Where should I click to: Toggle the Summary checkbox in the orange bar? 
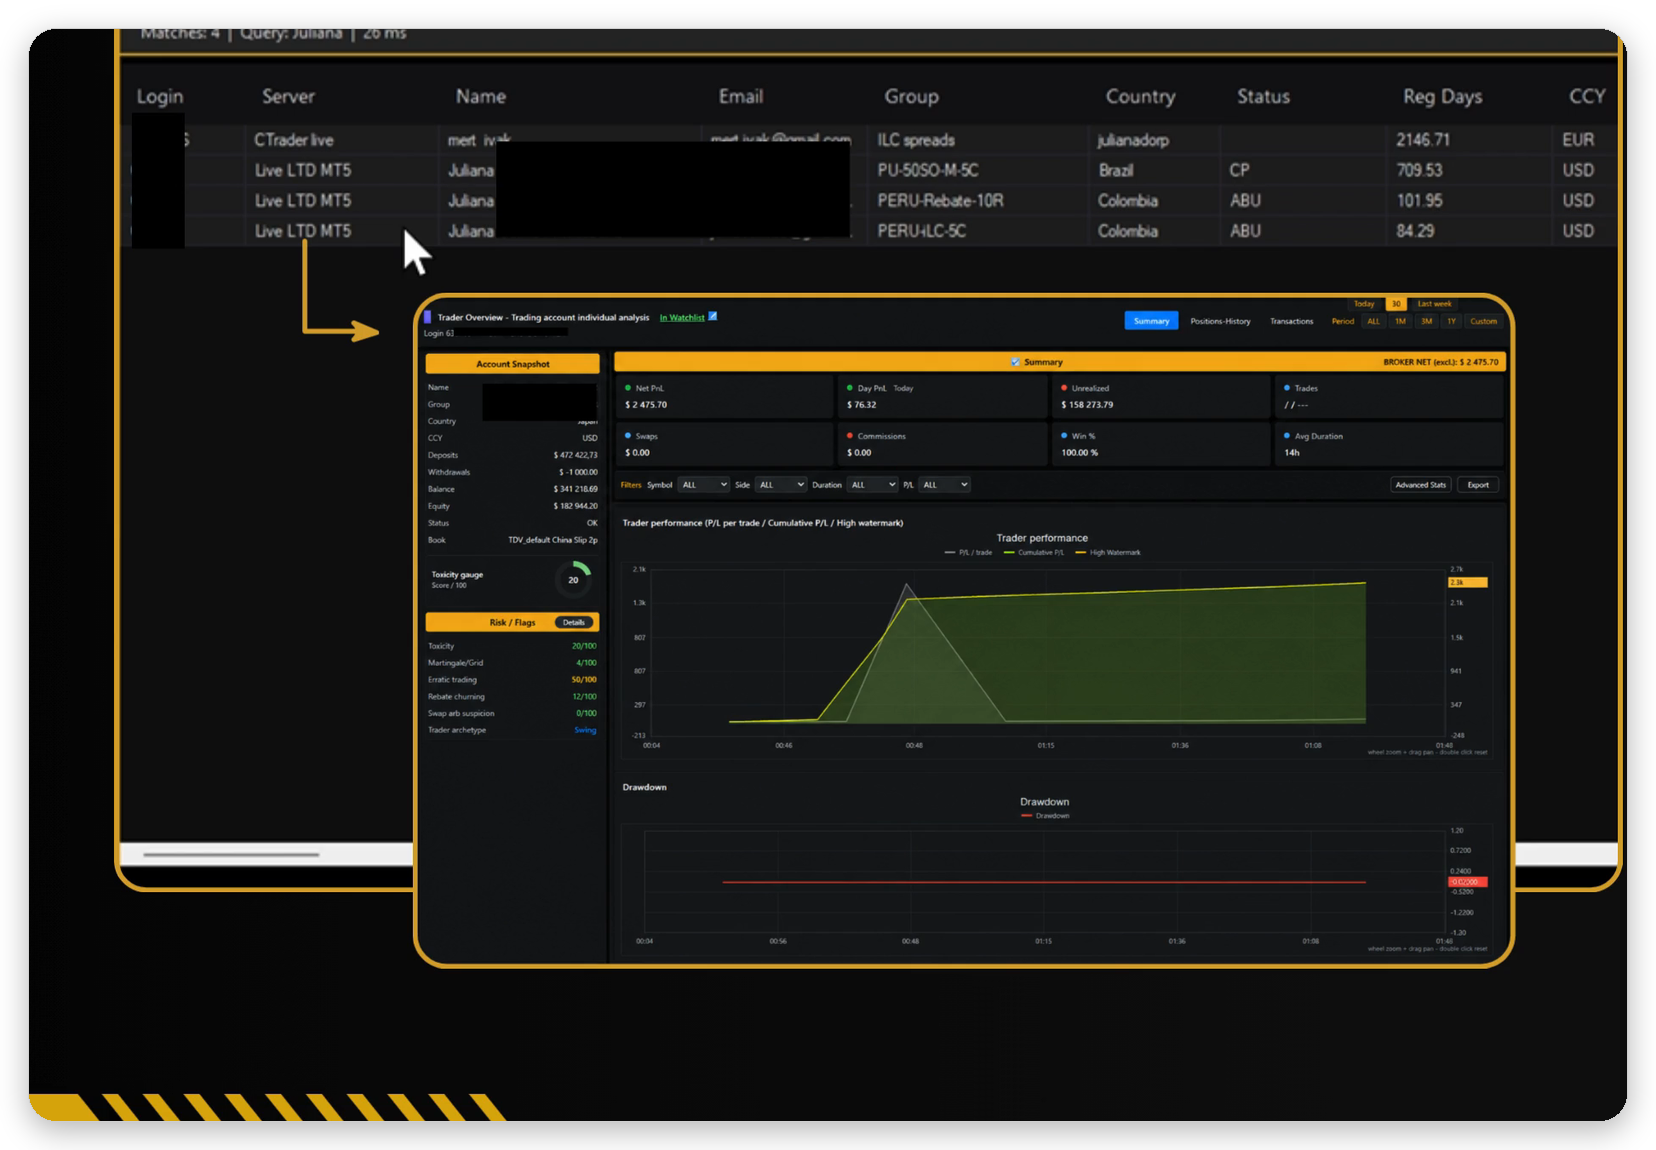tap(1015, 362)
